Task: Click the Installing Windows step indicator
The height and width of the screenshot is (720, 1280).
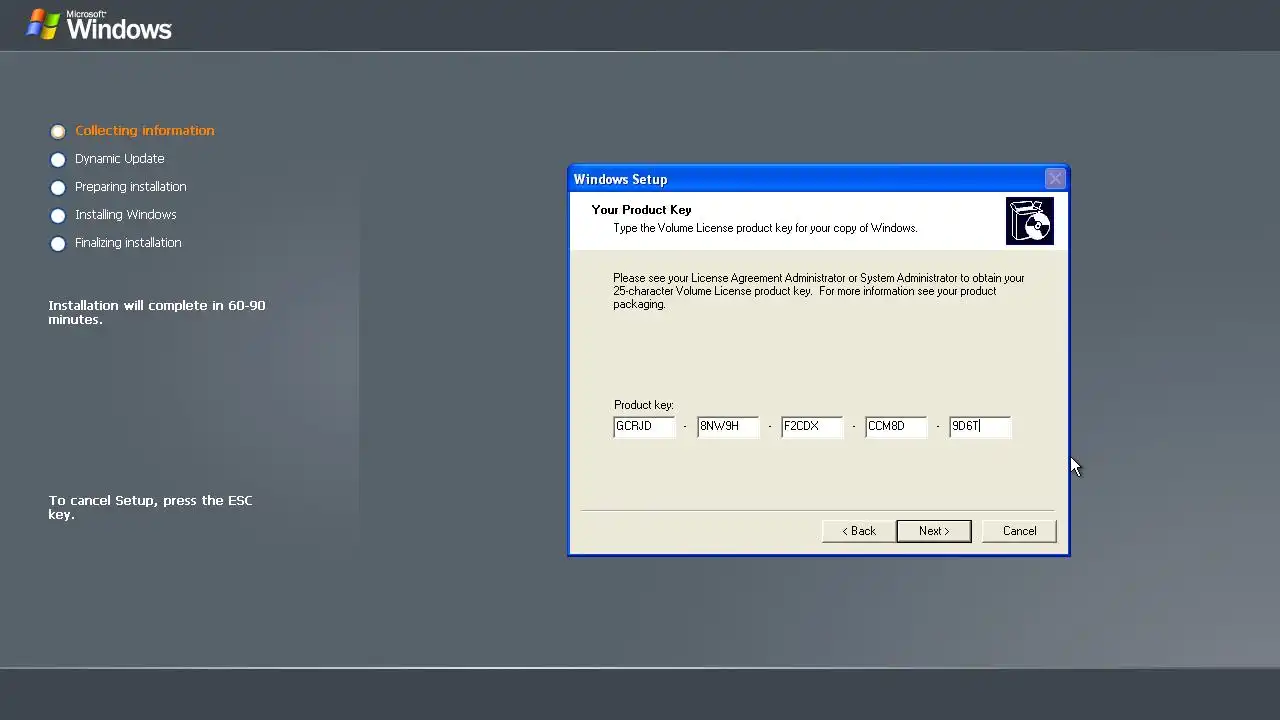Action: point(58,215)
